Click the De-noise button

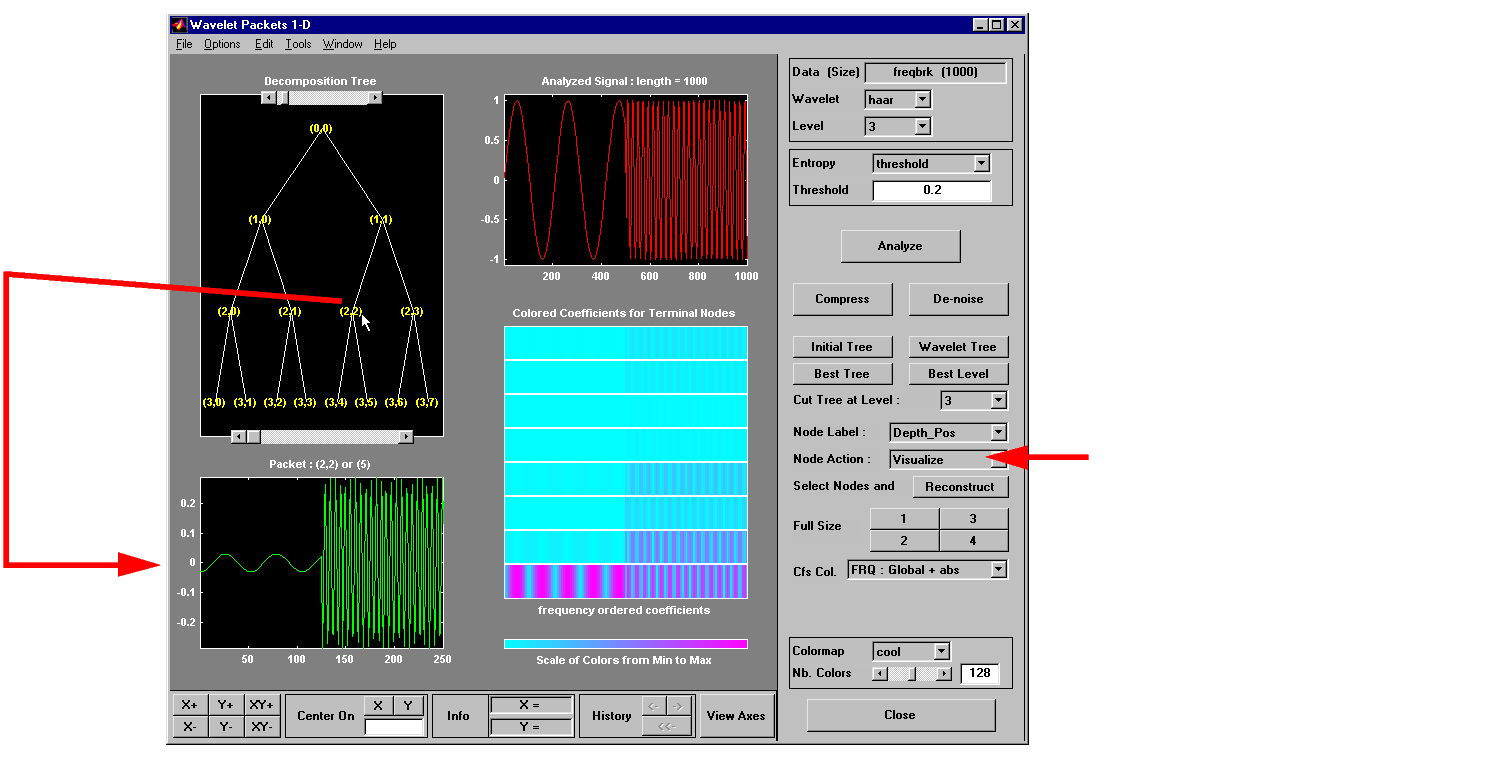[x=958, y=299]
